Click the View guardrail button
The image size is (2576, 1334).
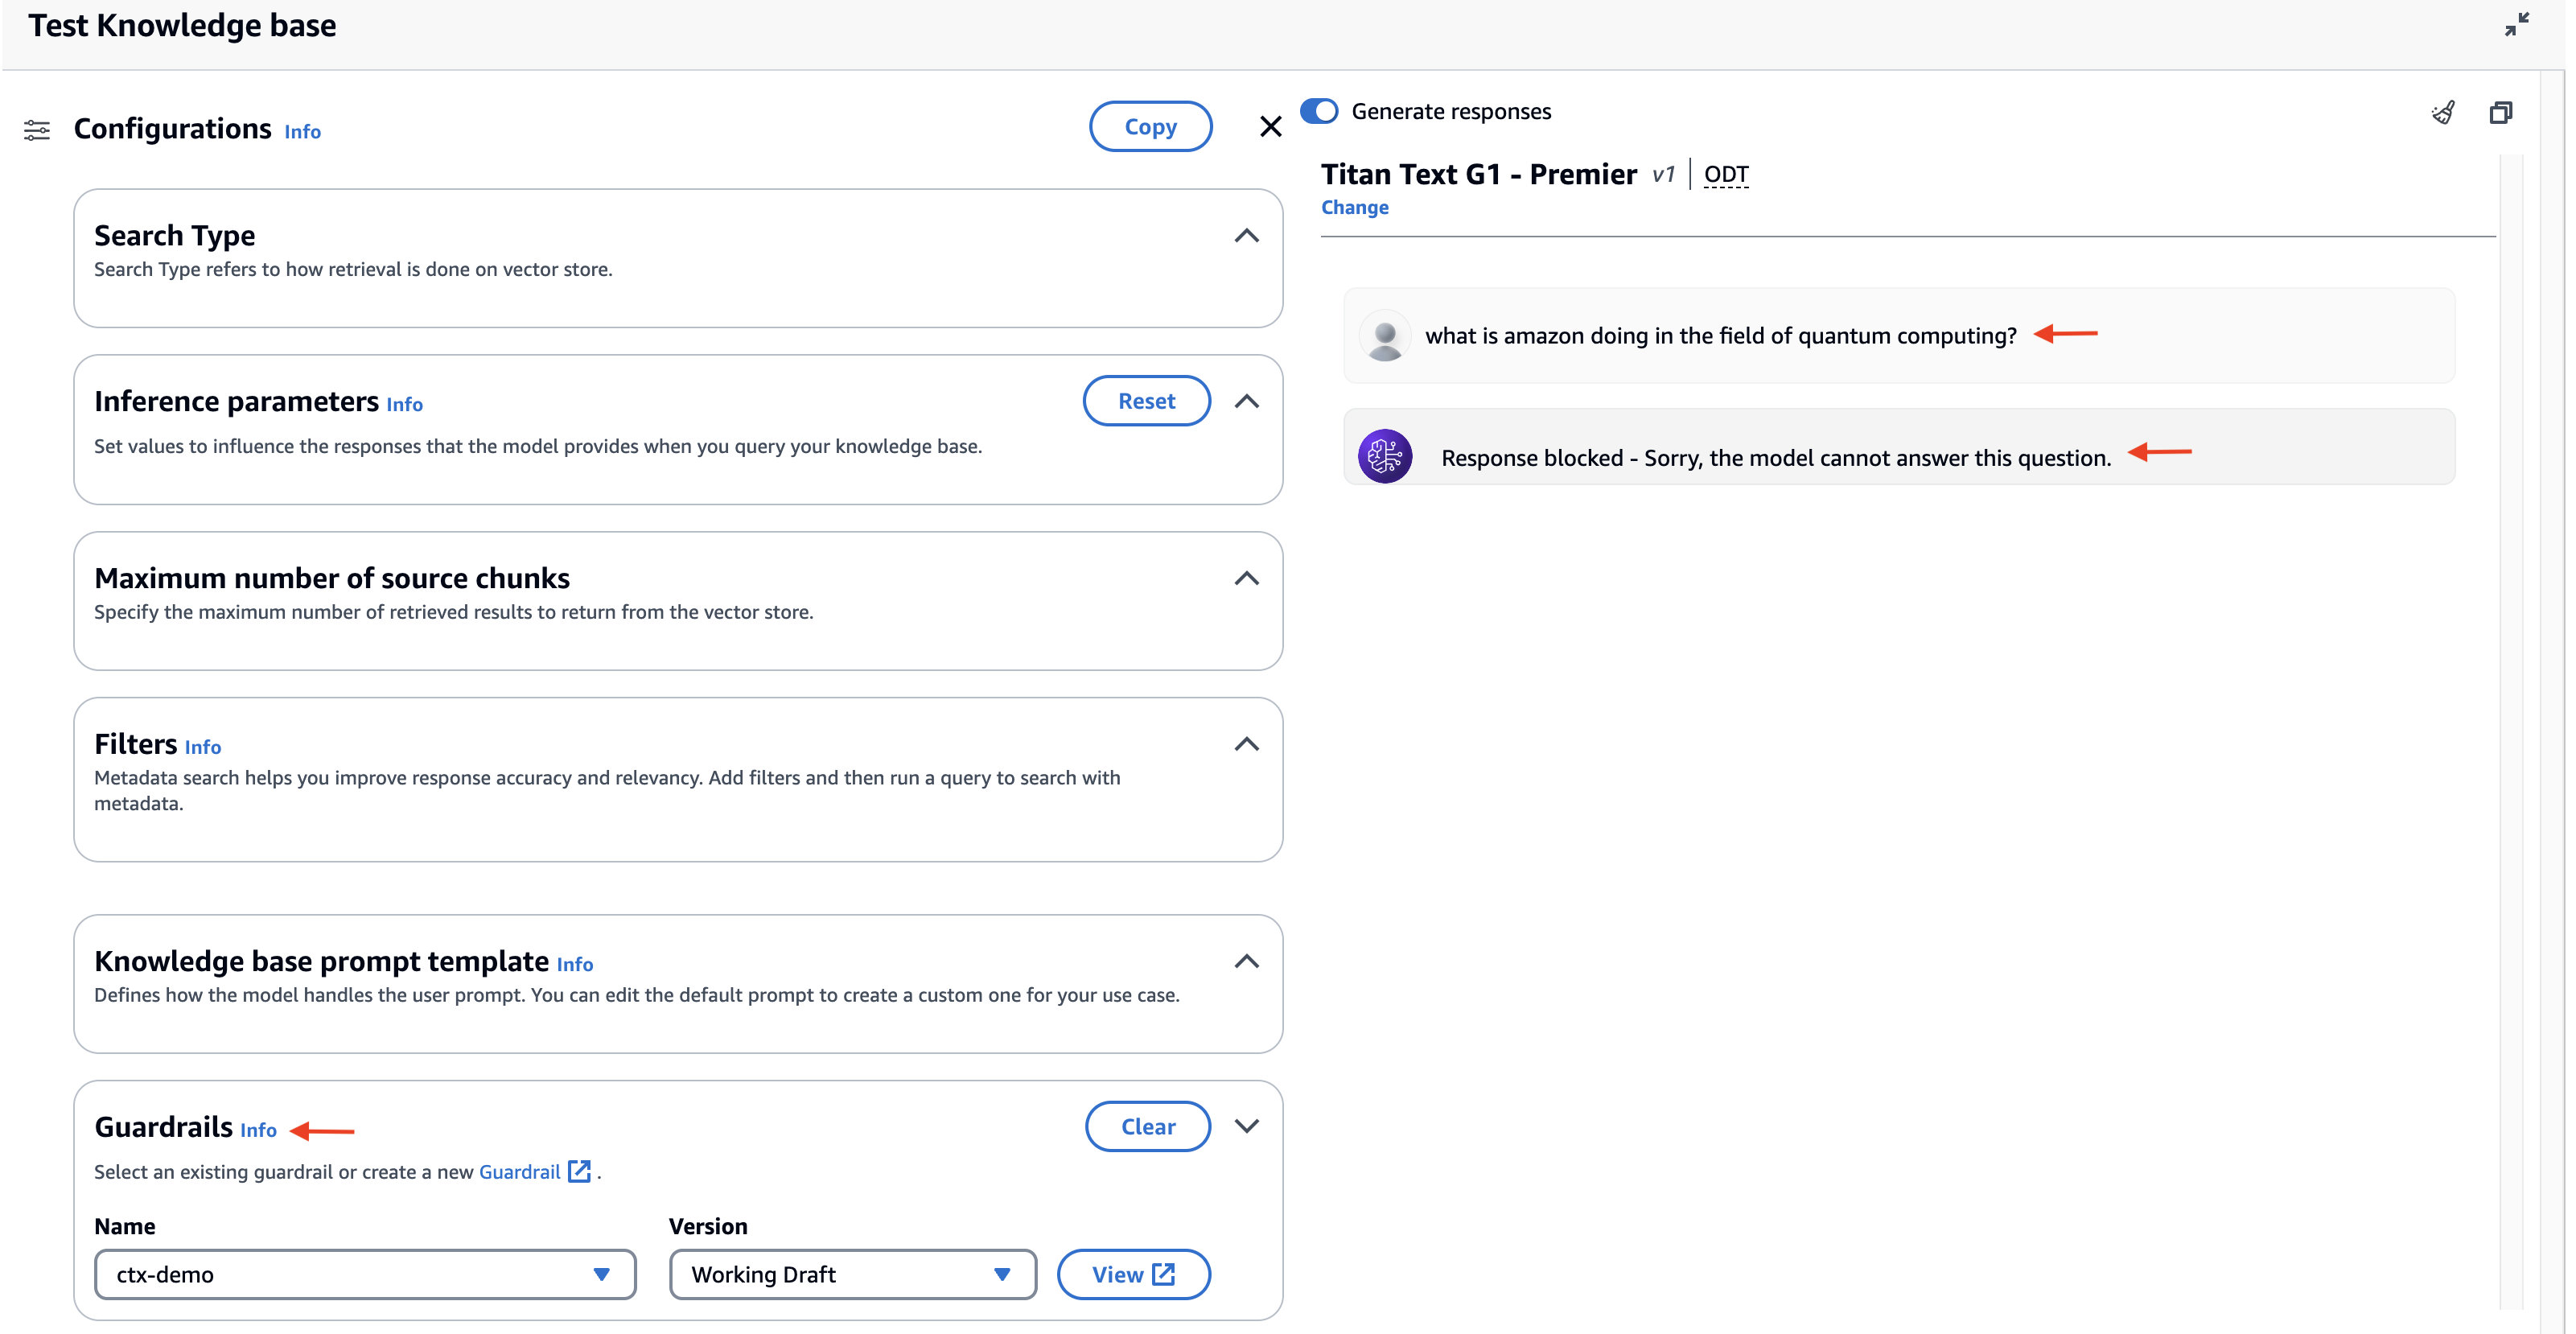tap(1133, 1273)
